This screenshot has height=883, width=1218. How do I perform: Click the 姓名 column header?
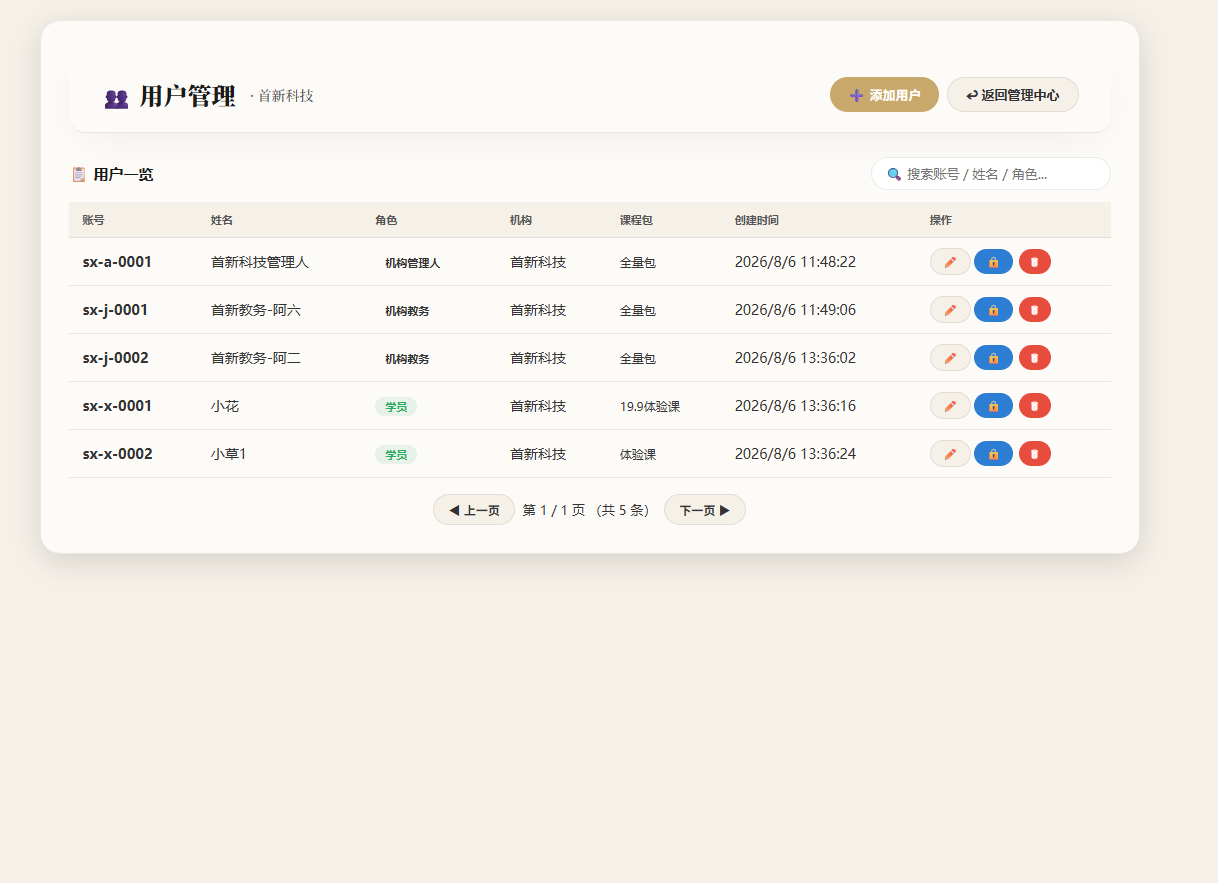222,220
